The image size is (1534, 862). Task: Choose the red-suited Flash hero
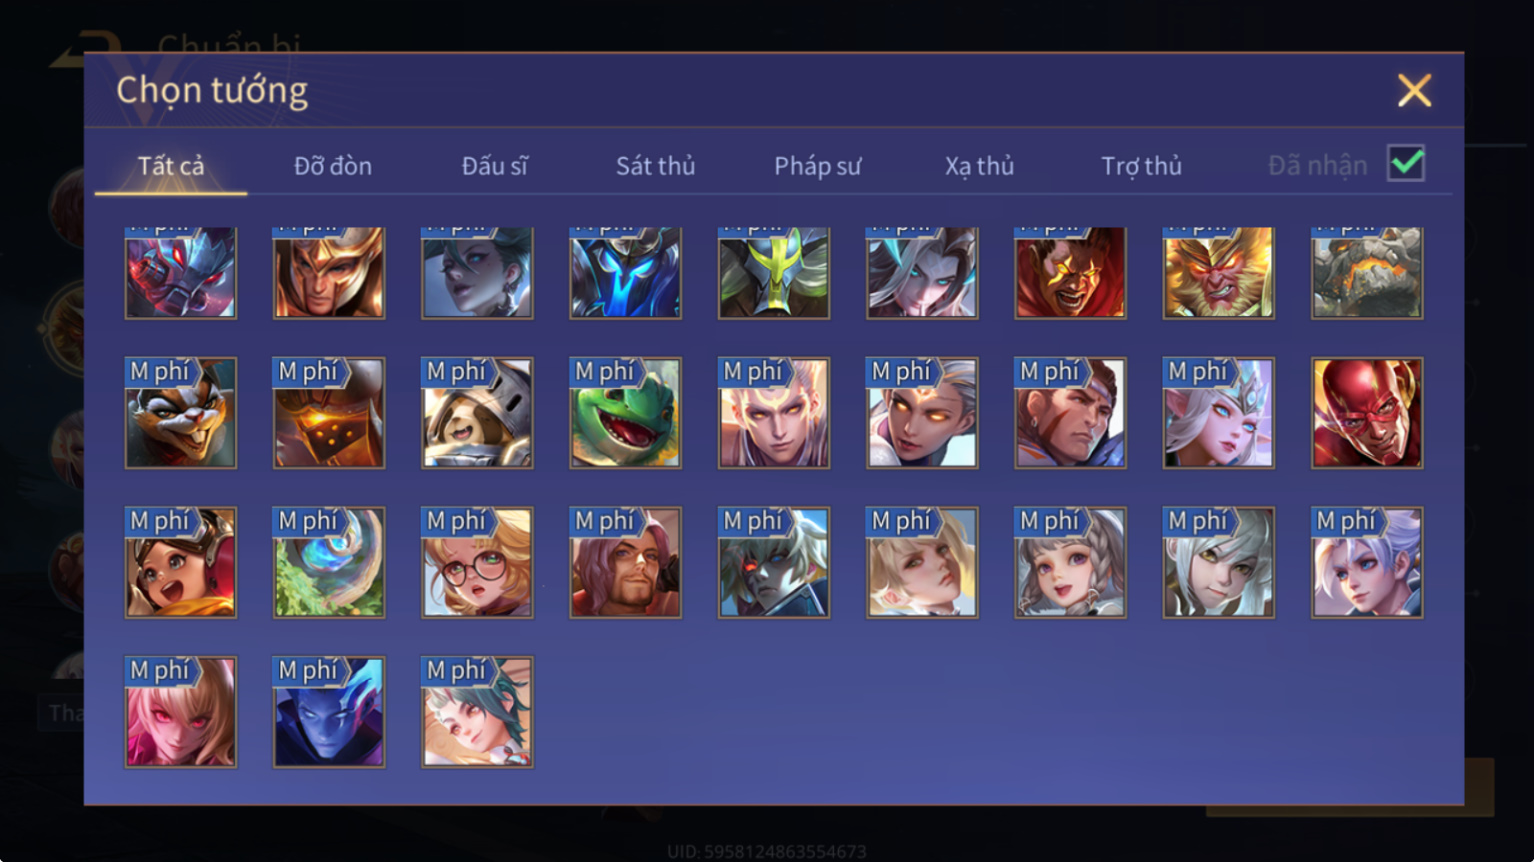[x=1367, y=413]
